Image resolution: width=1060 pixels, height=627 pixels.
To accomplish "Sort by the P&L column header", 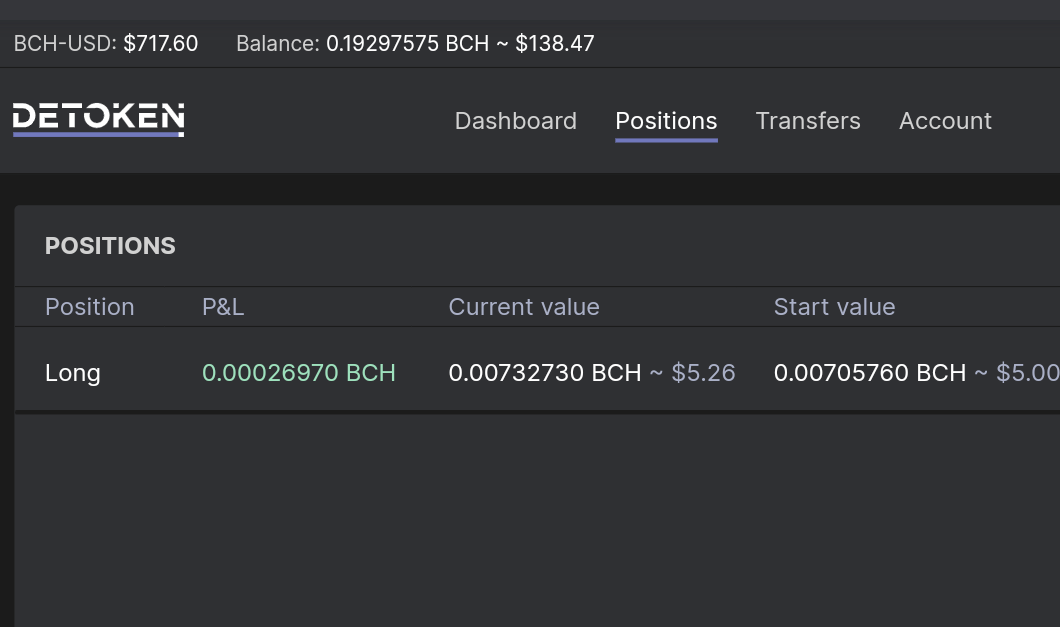I will pyautogui.click(x=223, y=307).
